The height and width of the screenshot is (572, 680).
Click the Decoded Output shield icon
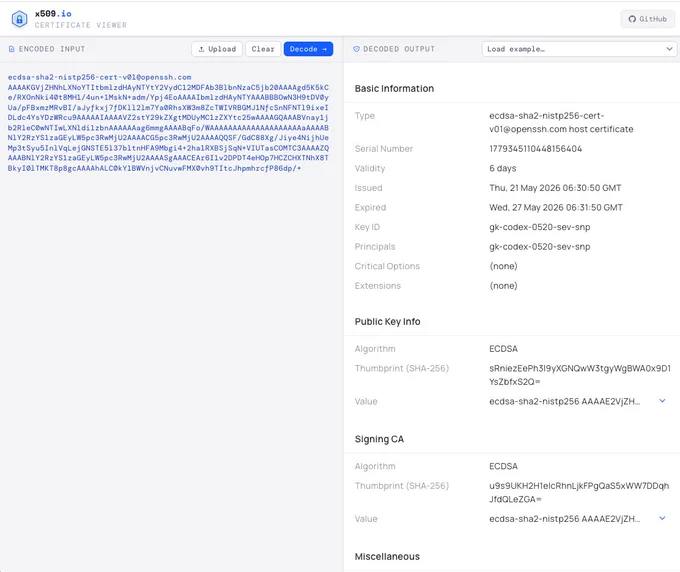356,49
